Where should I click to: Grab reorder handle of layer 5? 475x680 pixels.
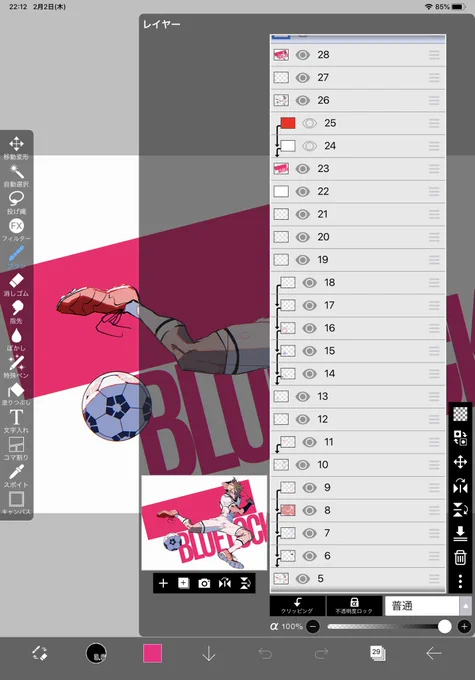(x=434, y=579)
